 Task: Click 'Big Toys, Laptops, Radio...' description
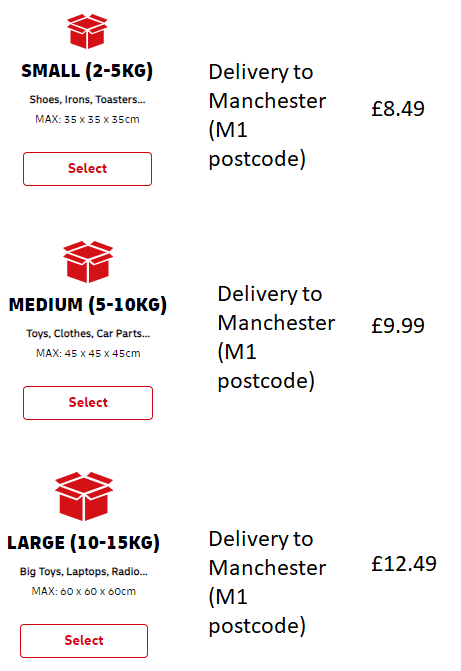click(x=84, y=571)
